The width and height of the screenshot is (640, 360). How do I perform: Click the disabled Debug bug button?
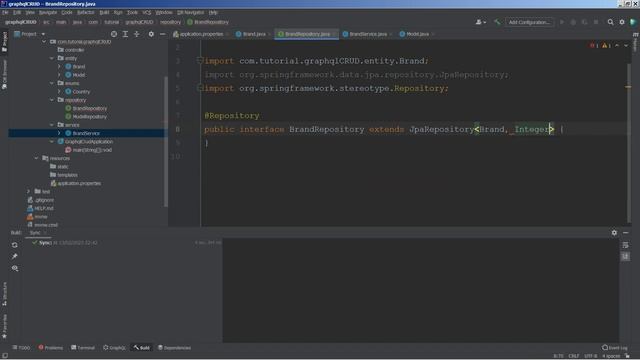pyautogui.click(x=573, y=22)
